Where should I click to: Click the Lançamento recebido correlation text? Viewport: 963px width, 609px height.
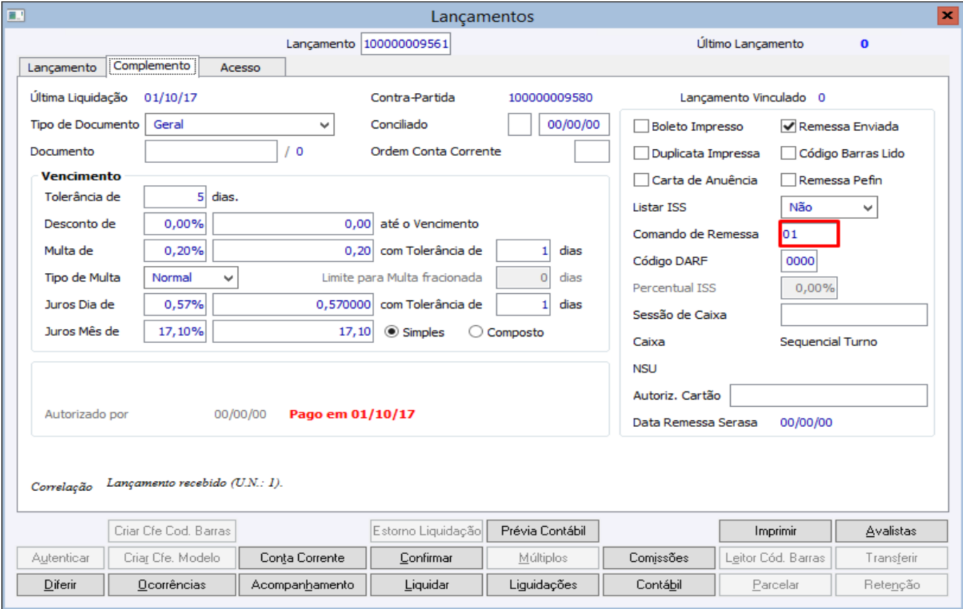pyautogui.click(x=195, y=483)
